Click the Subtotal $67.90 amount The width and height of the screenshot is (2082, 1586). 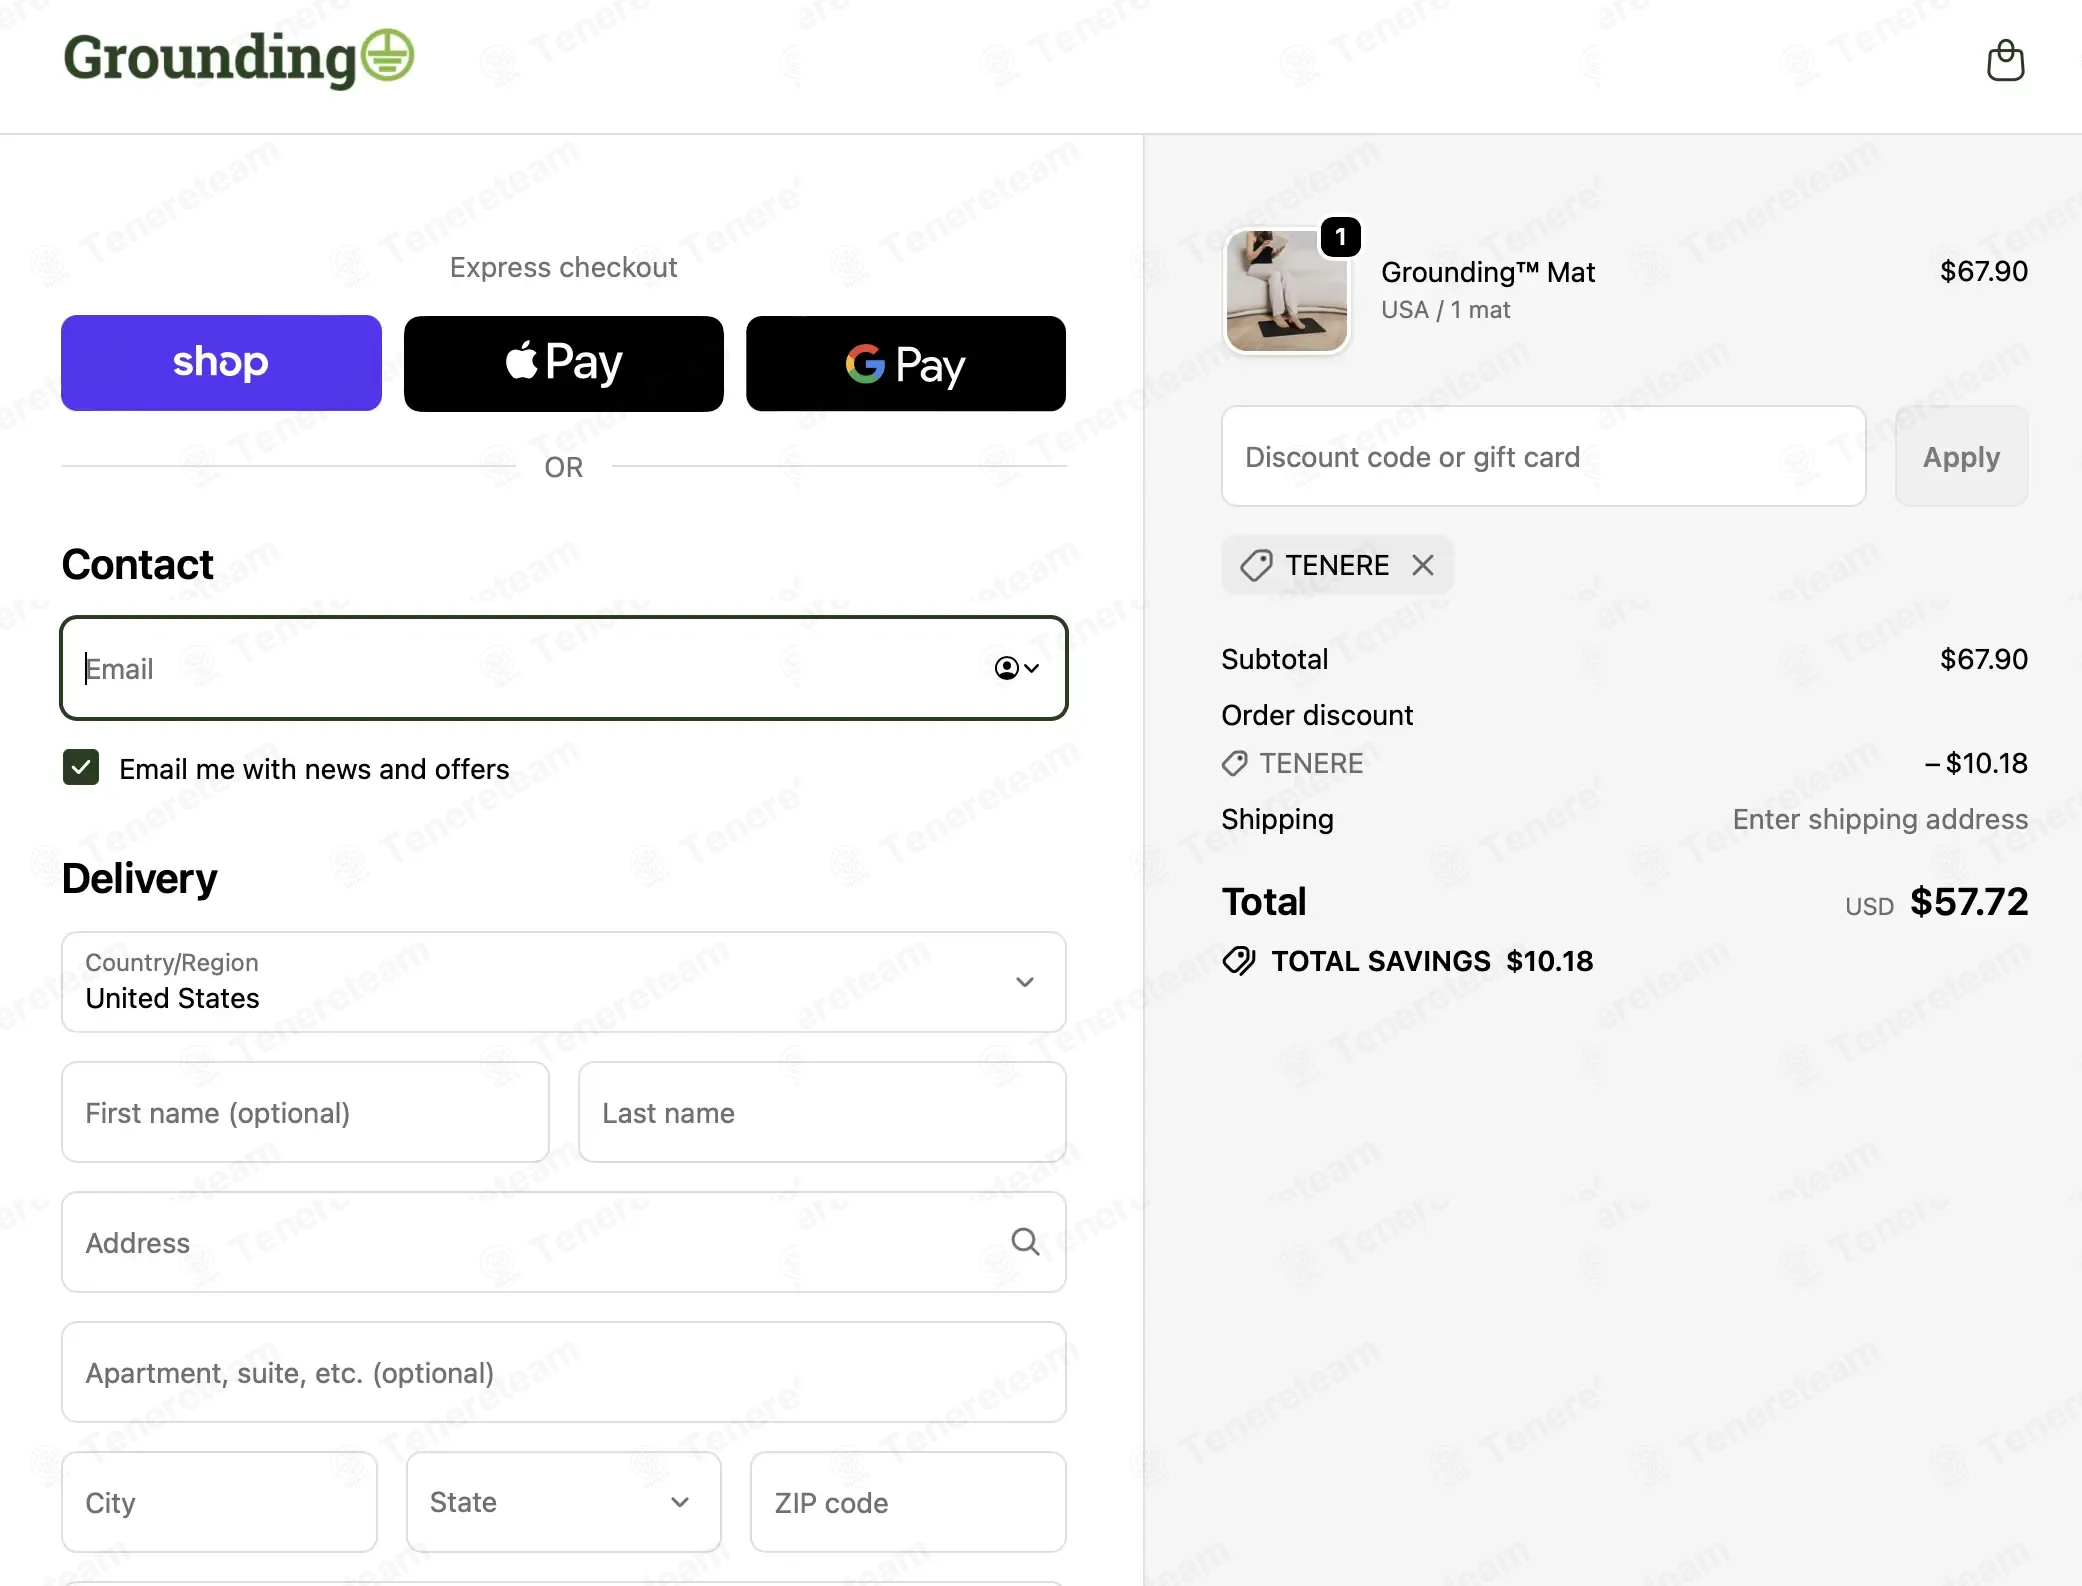point(1983,659)
